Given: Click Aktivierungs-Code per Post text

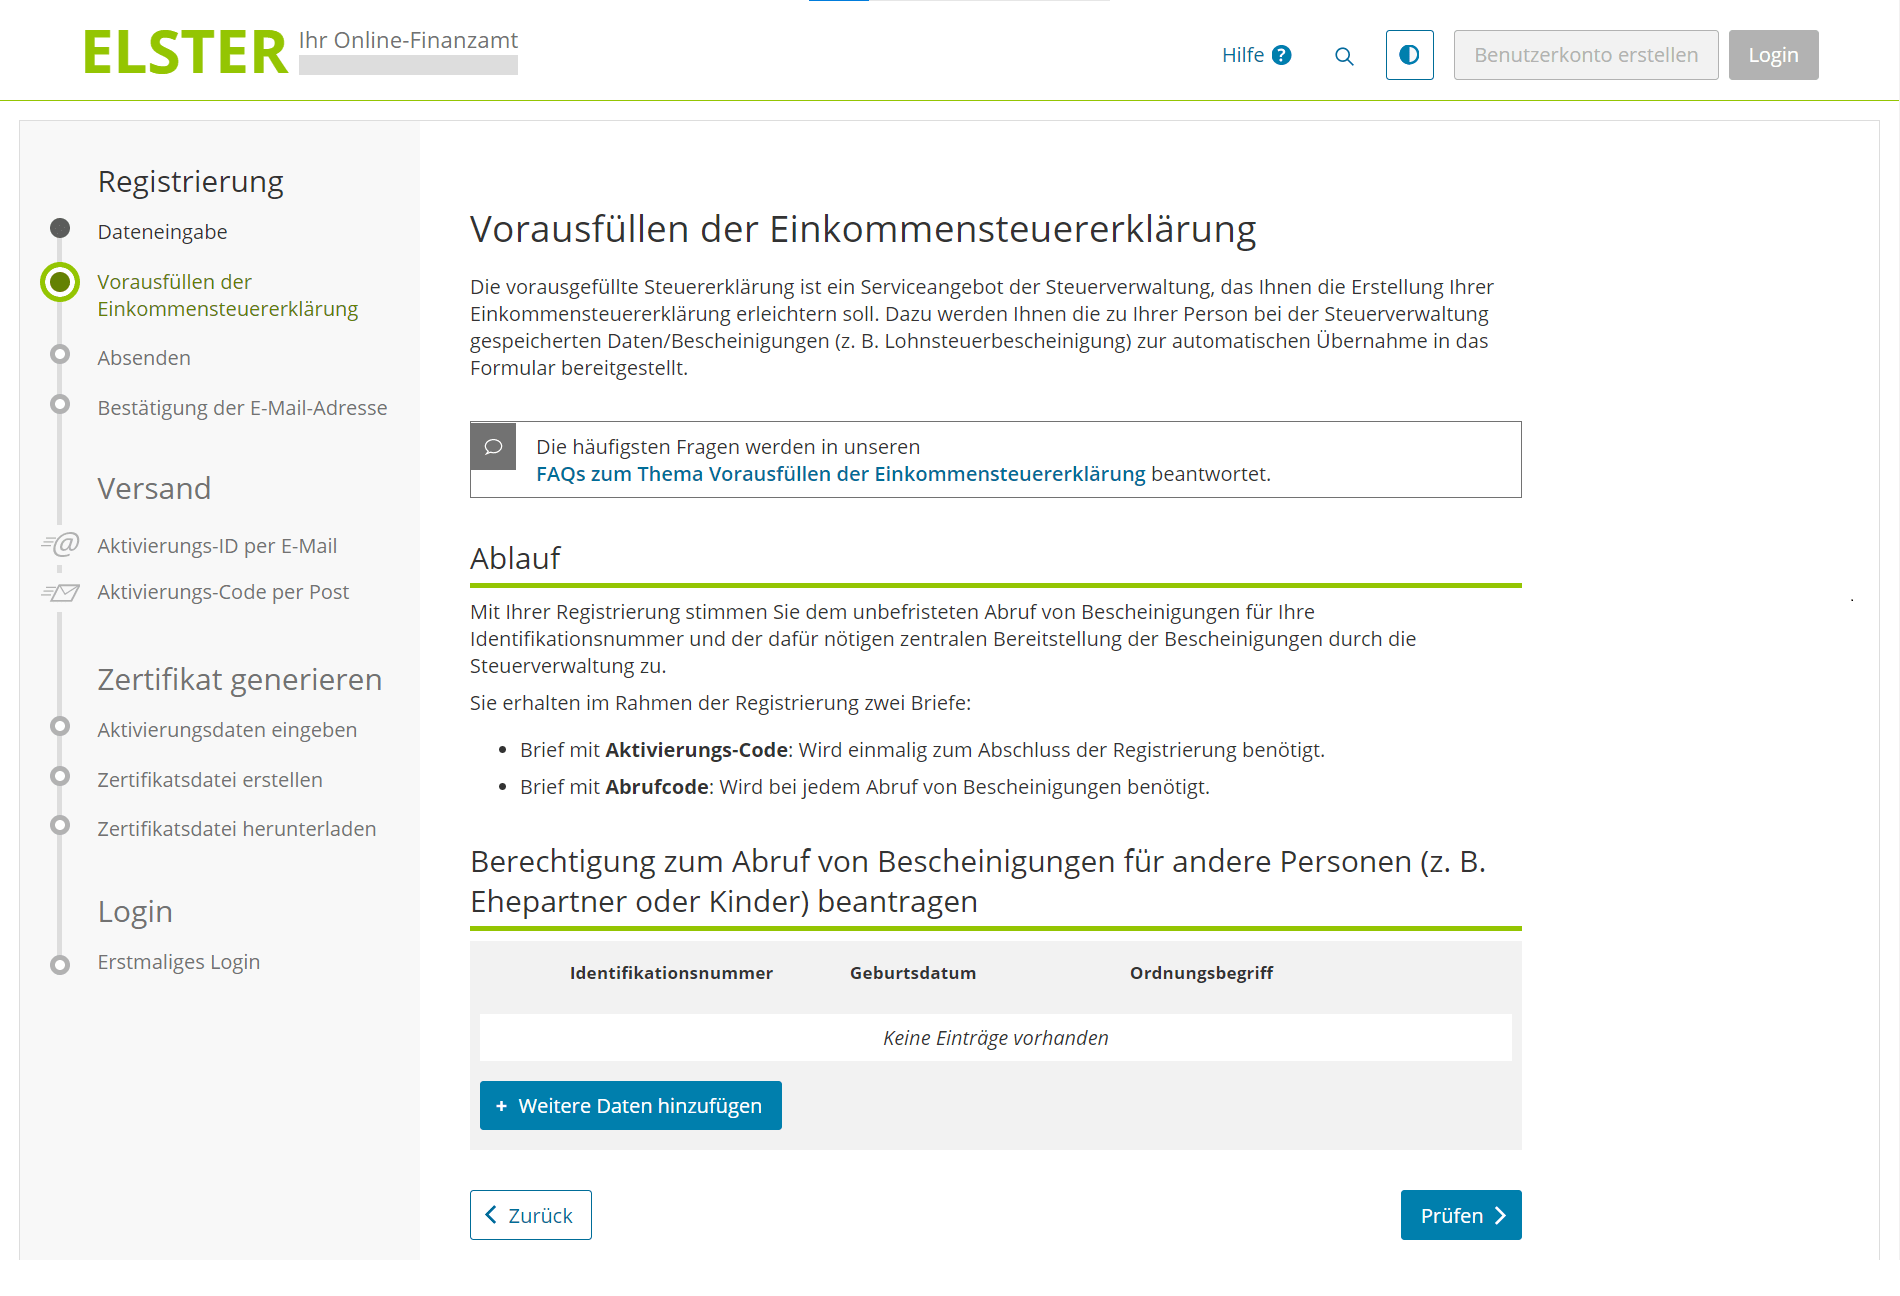Looking at the screenshot, I should point(223,592).
